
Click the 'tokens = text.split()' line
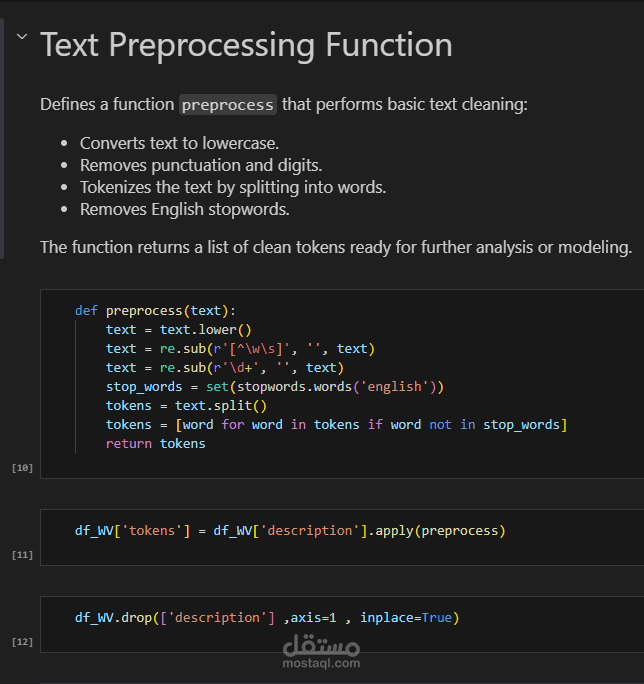(x=186, y=406)
